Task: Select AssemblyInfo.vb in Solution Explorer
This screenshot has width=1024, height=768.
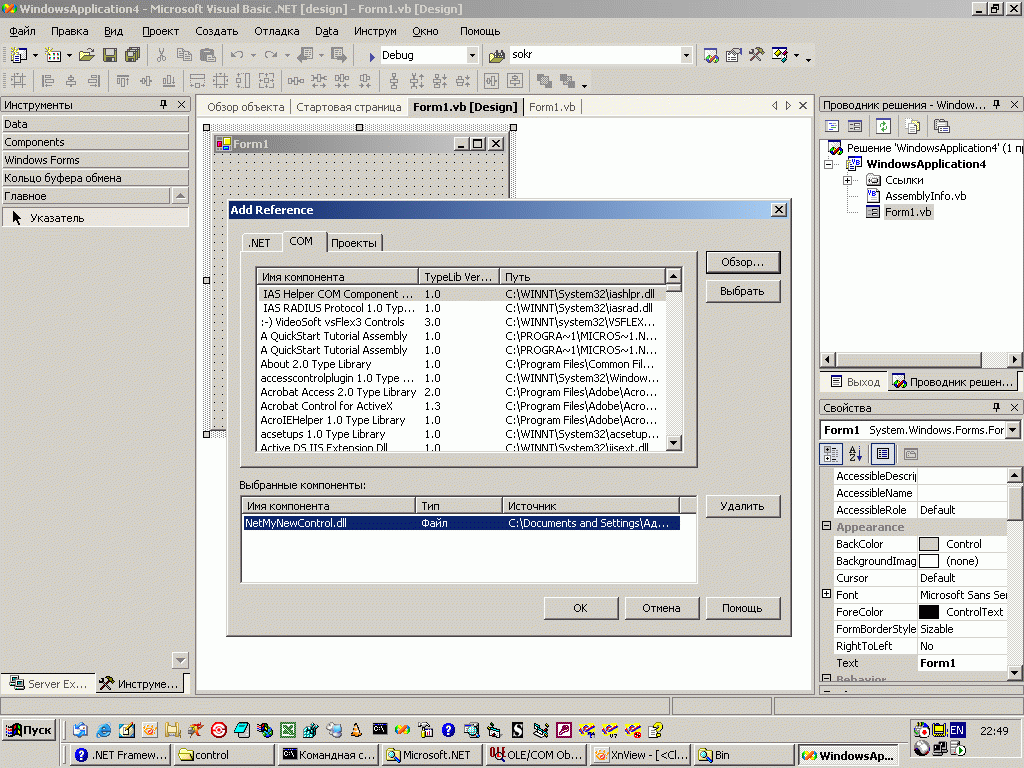Action: tap(925, 196)
